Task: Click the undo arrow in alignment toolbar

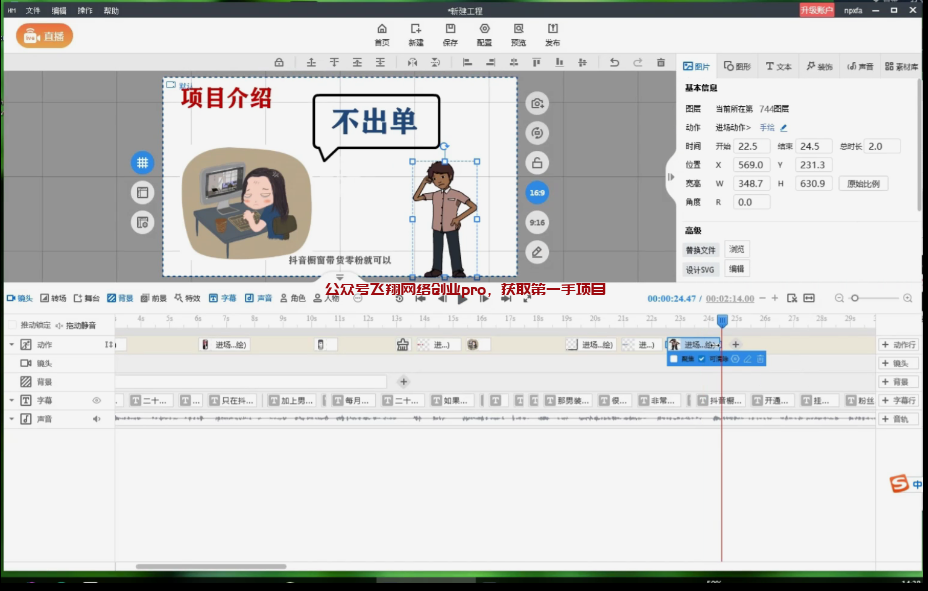Action: [x=614, y=62]
